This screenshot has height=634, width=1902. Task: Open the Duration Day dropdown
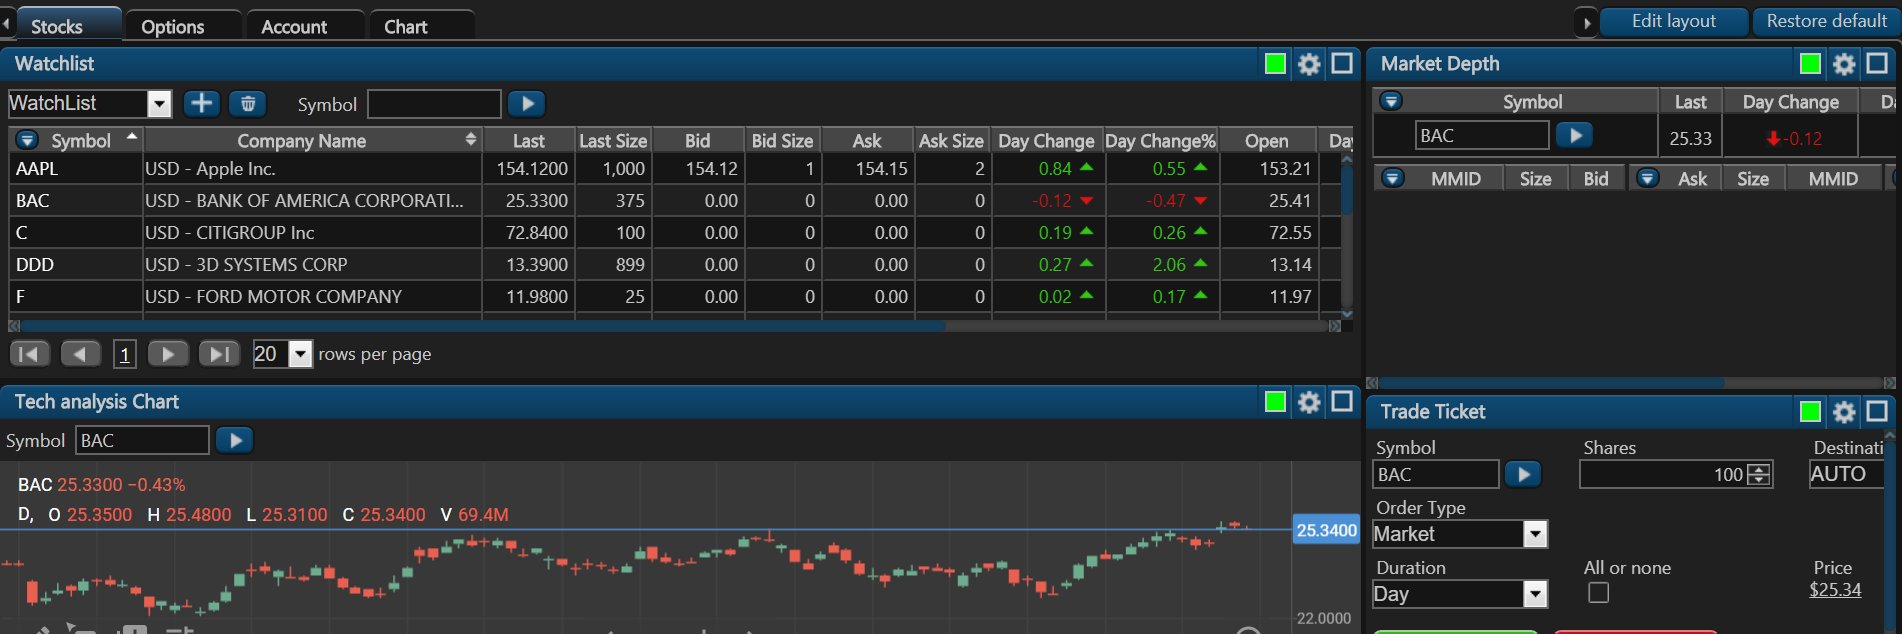click(1535, 594)
